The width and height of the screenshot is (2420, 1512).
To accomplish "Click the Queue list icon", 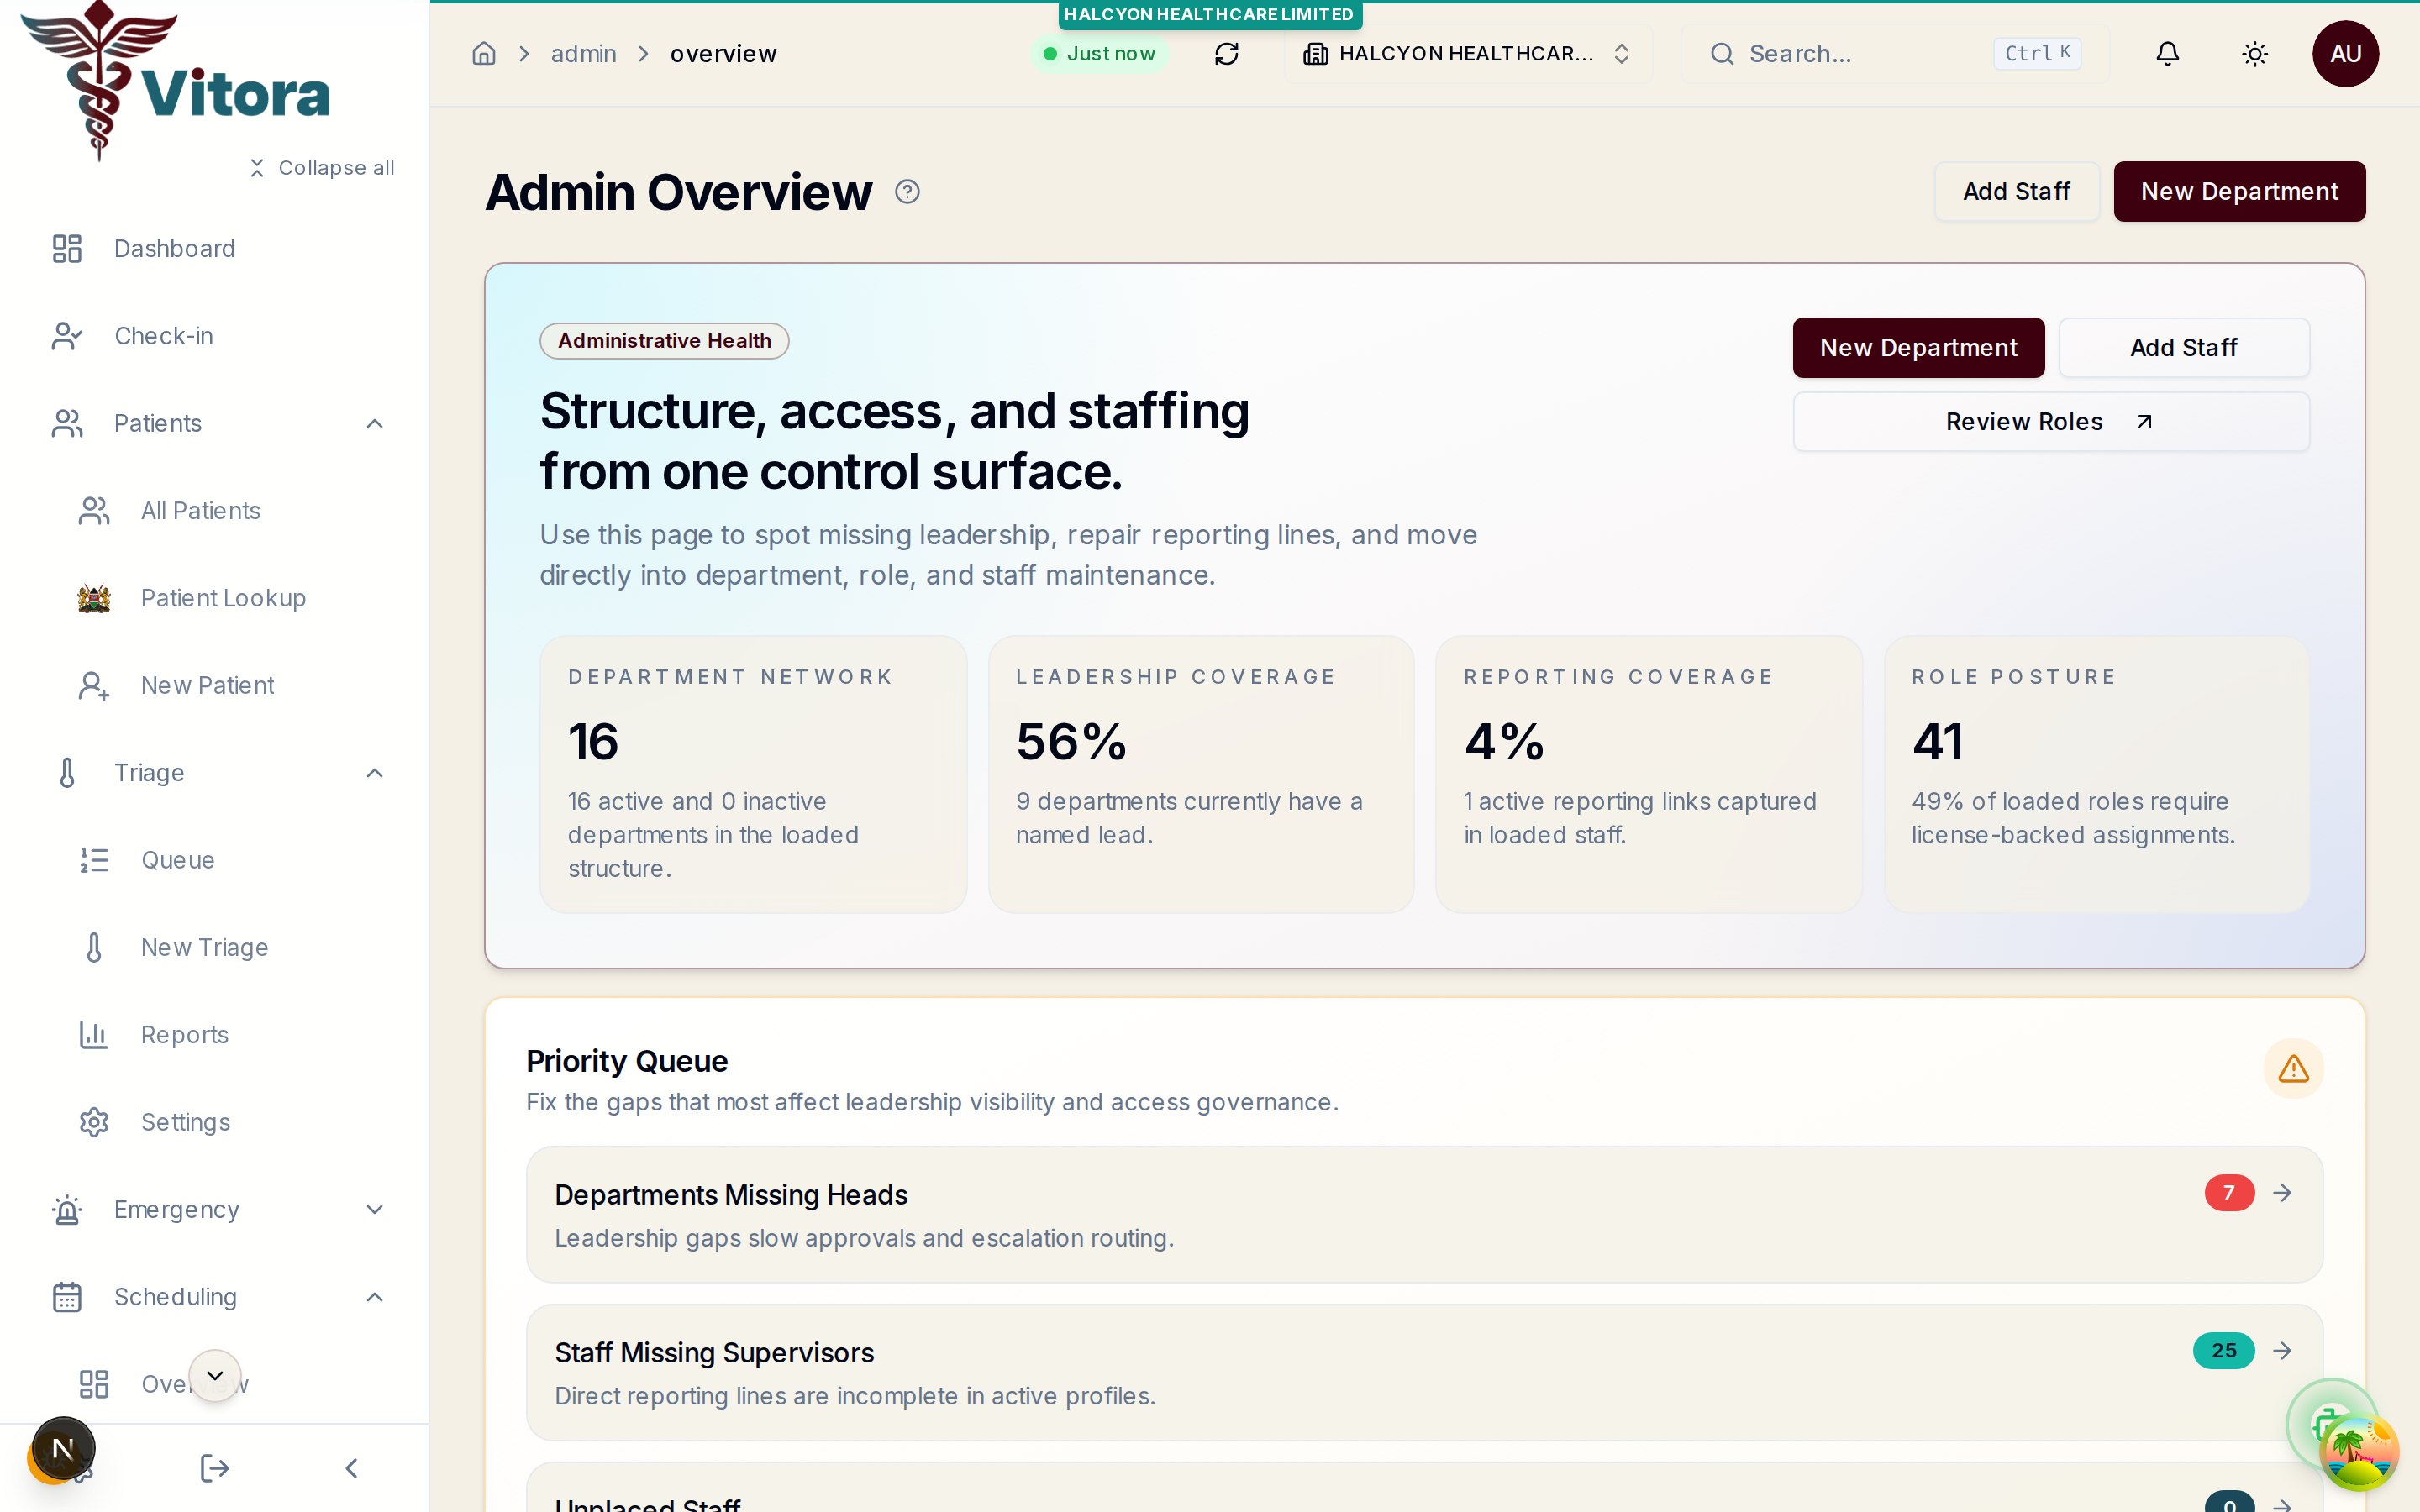I will [x=94, y=860].
